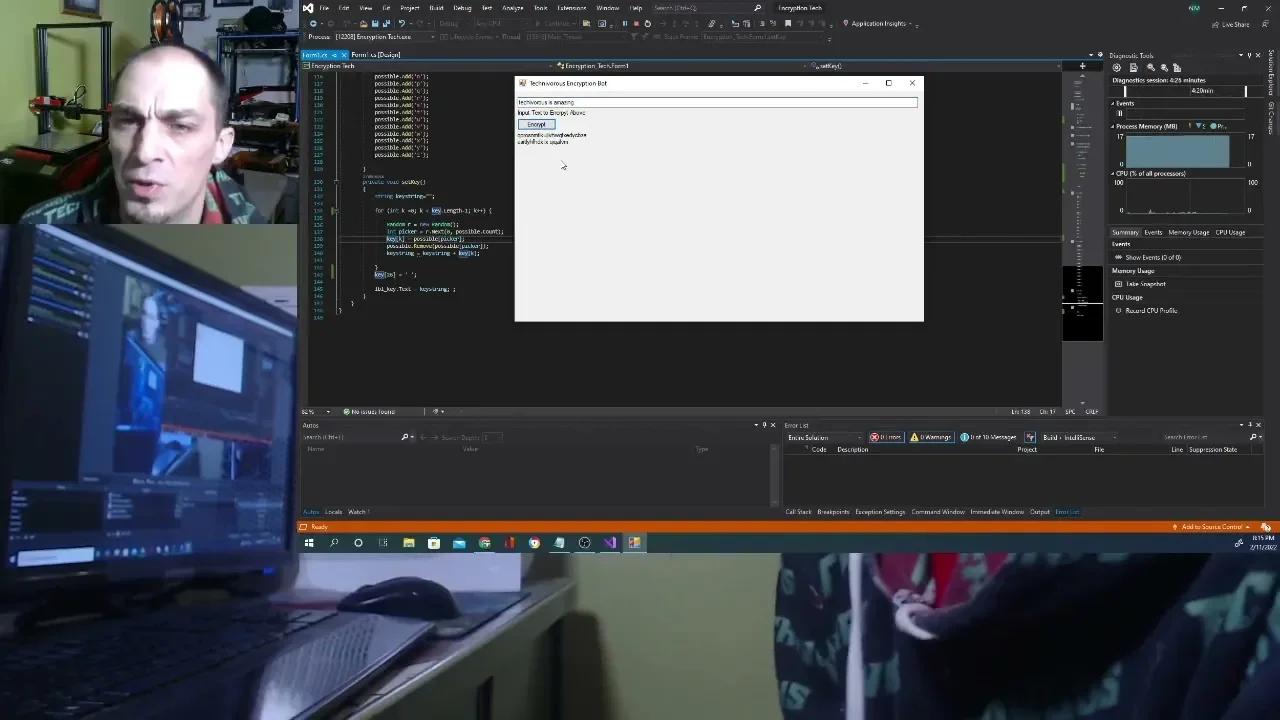Click Show Events (0 of 0)
Viewport: 1280px width, 720px height.
pos(1153,257)
